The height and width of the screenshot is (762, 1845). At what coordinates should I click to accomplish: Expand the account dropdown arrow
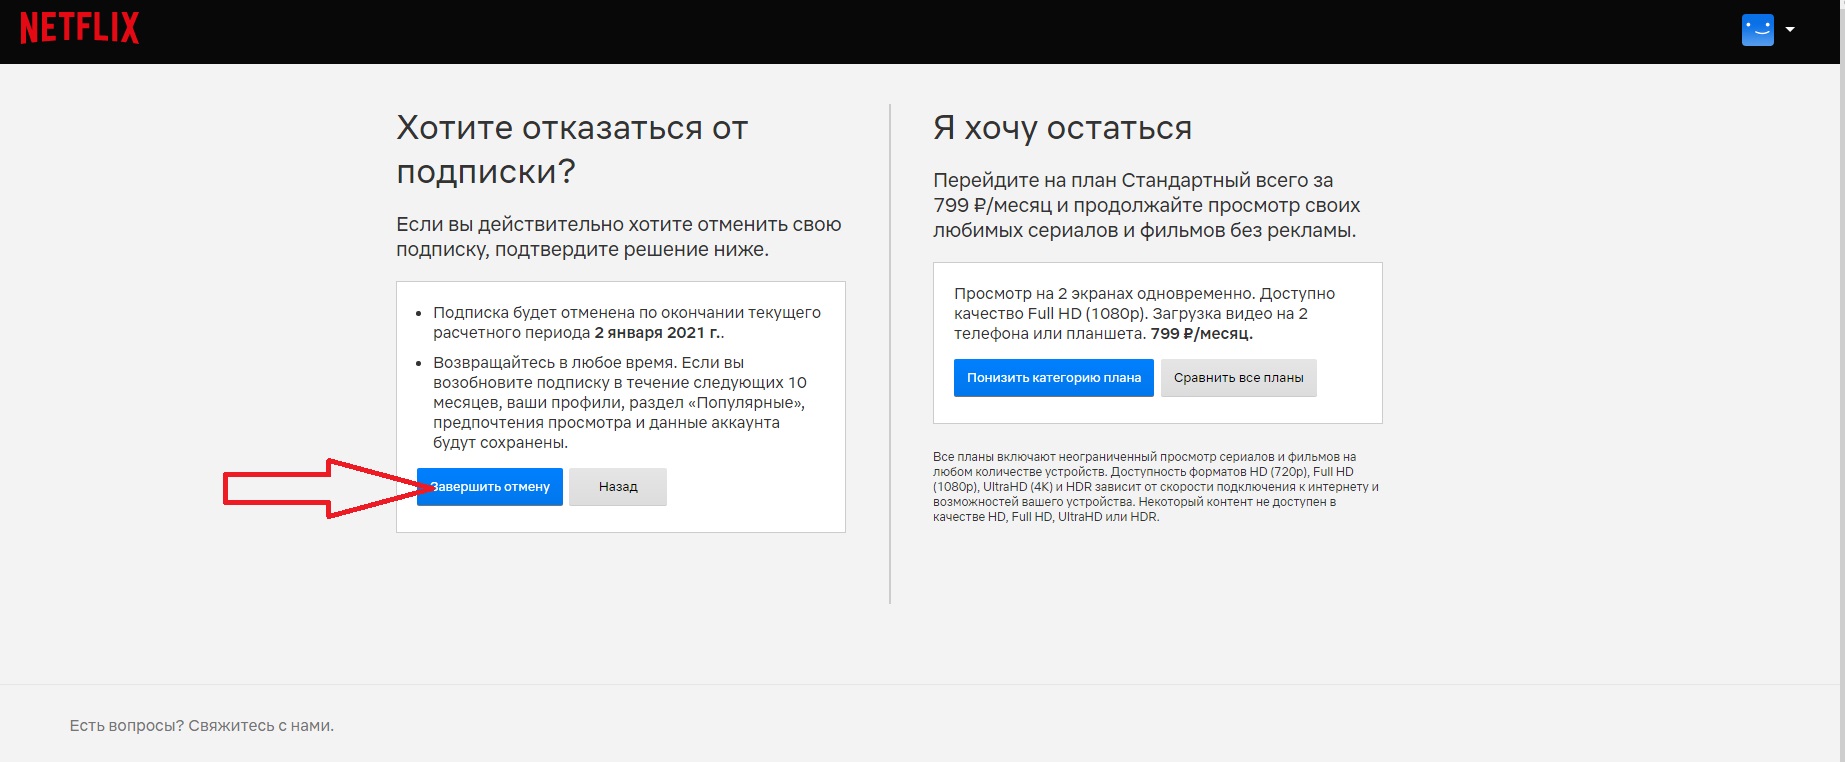1790,30
